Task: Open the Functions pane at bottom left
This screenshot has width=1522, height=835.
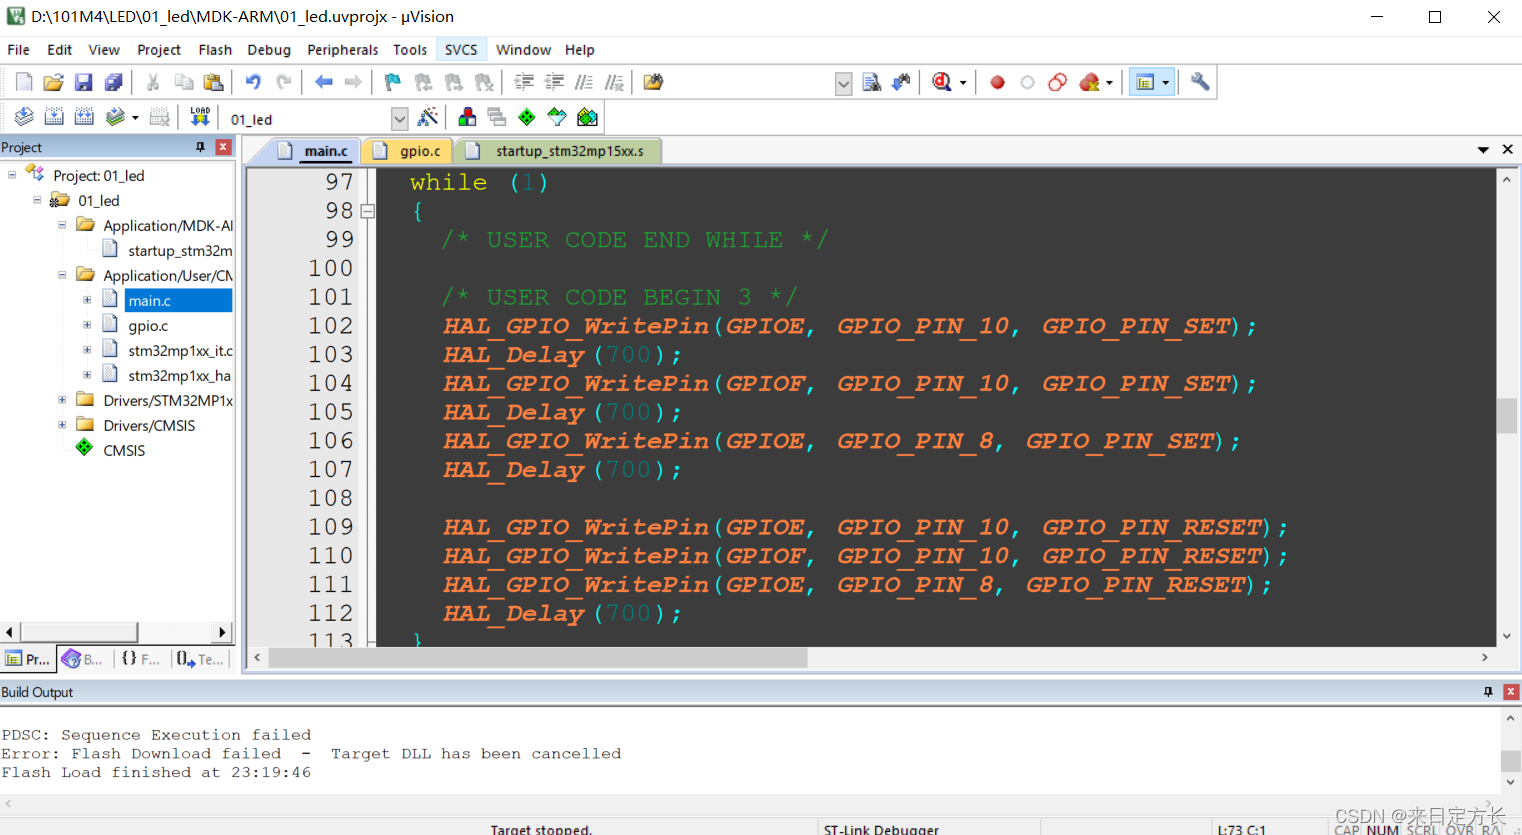Action: coord(141,659)
